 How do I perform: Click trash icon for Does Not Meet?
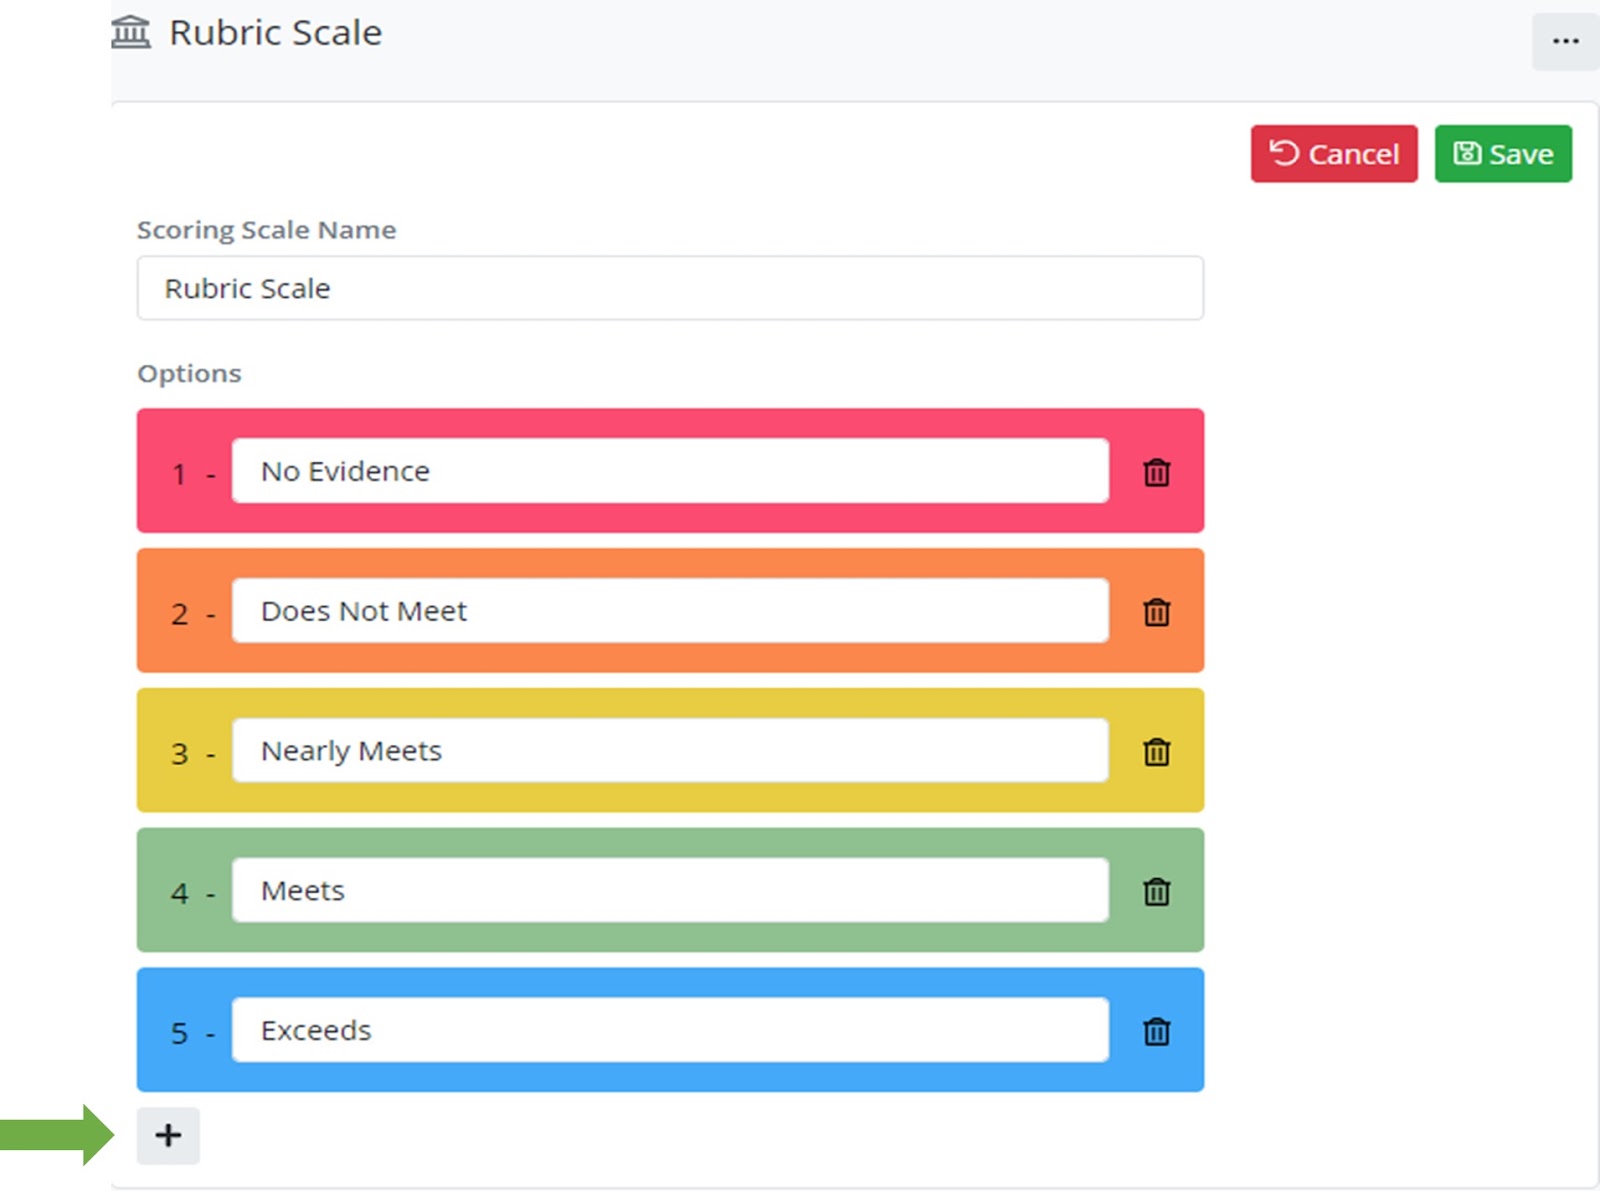coord(1156,612)
